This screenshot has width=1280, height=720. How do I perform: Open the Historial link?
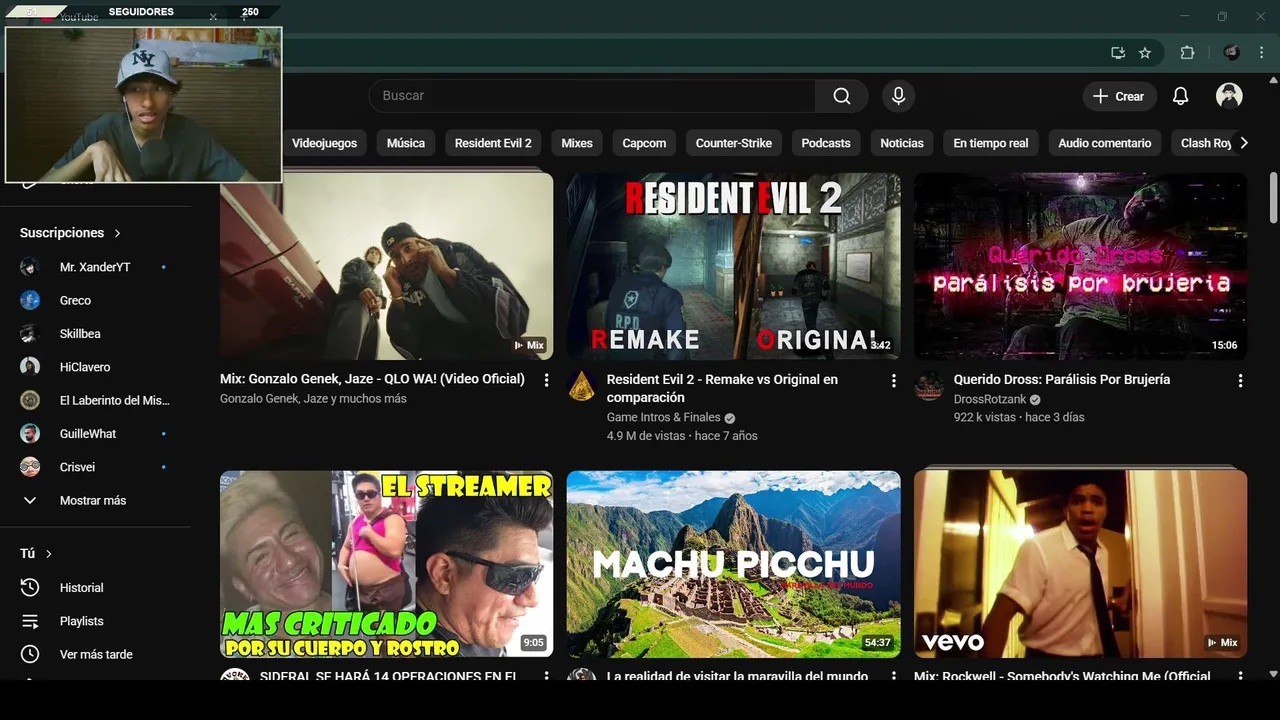81,588
